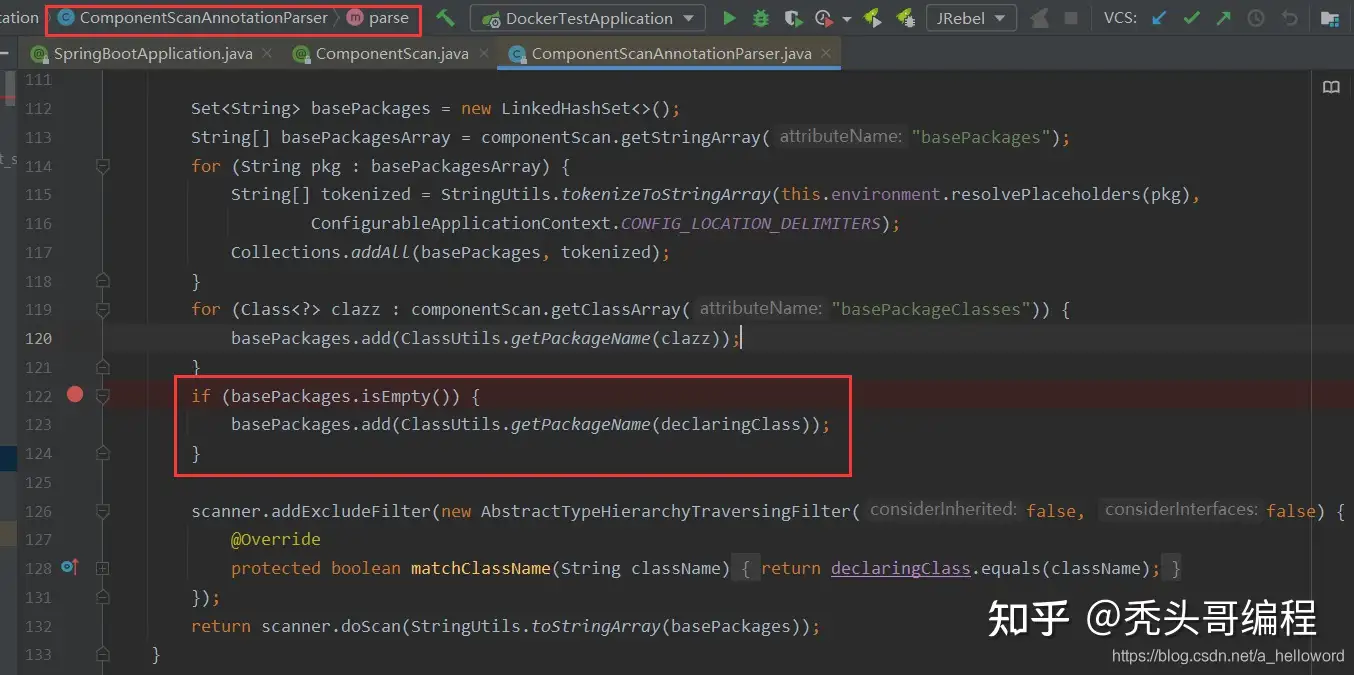1354x675 pixels.
Task: Click the Stop square icon
Action: pyautogui.click(x=1071, y=18)
